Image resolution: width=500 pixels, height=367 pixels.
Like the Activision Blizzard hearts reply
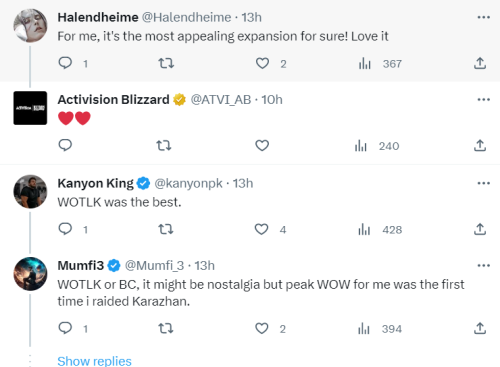262,145
